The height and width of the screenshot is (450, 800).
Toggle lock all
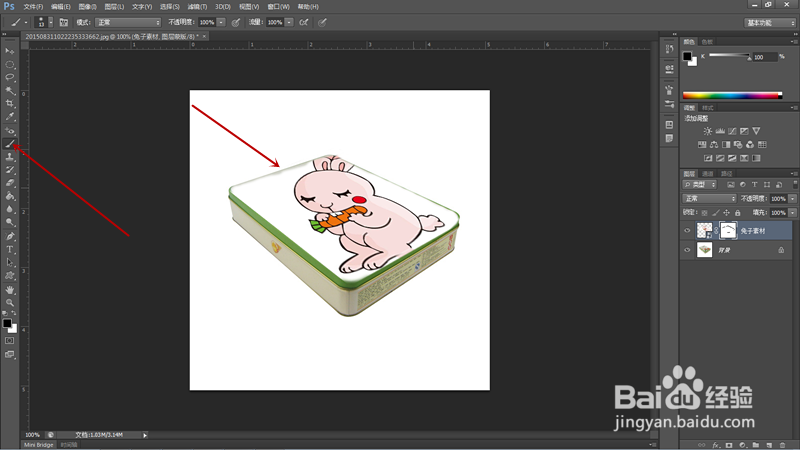tap(738, 213)
